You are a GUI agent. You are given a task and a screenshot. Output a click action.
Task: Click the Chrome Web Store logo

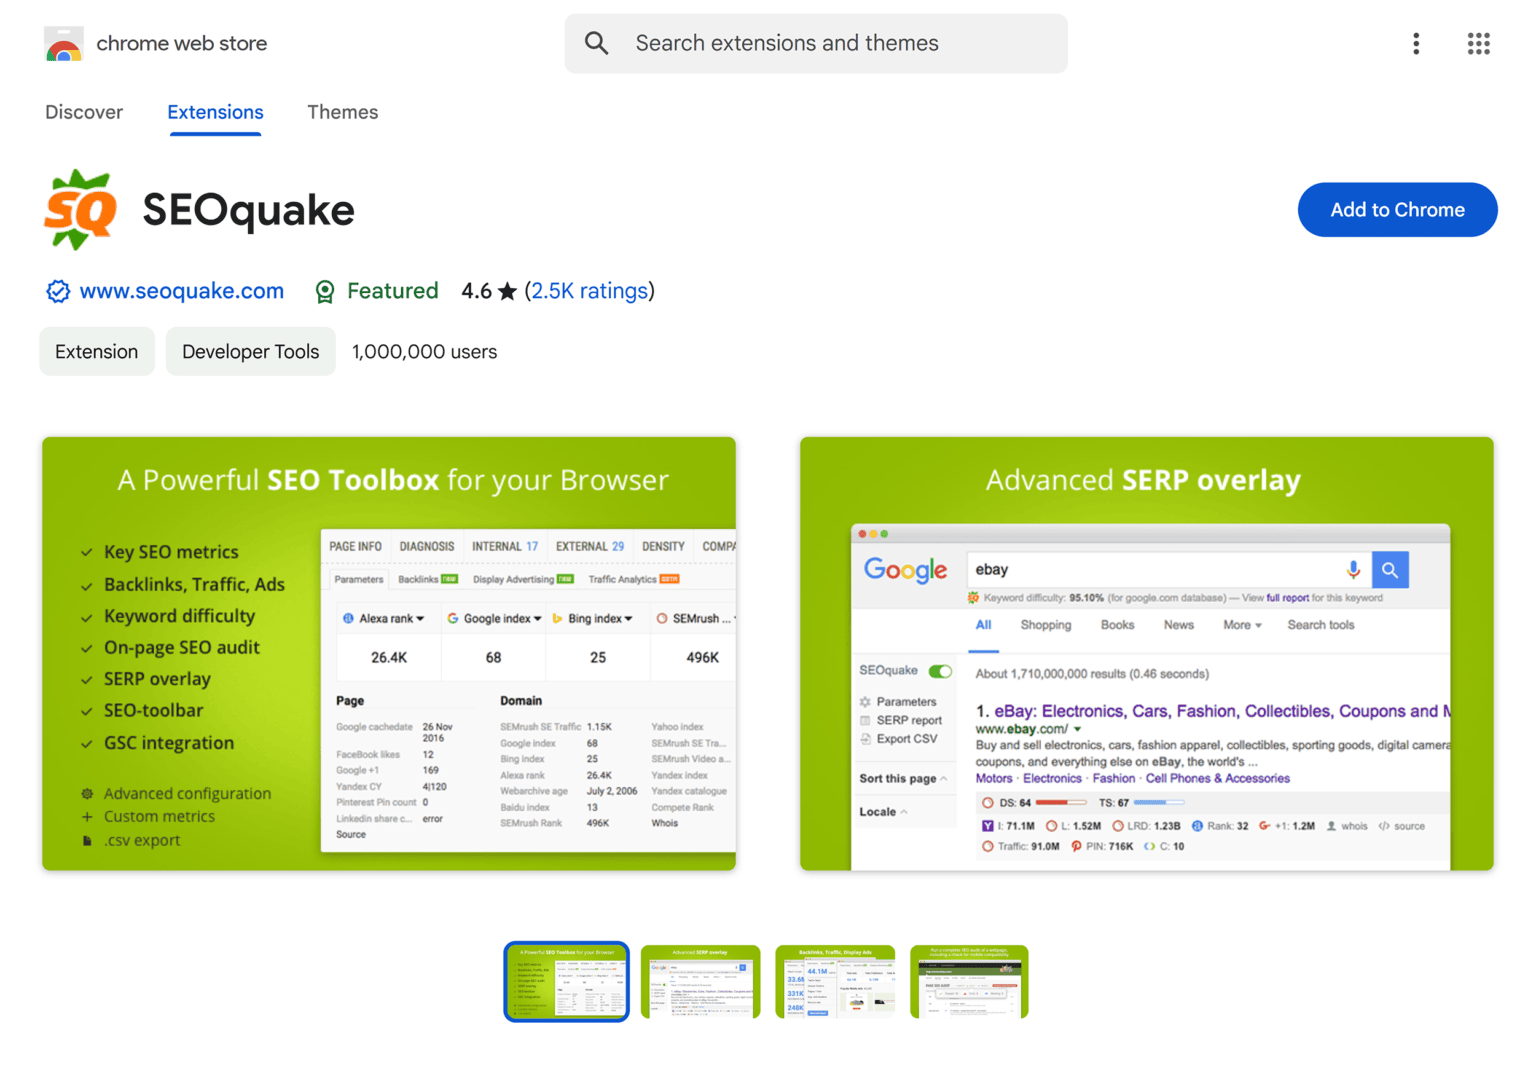pos(64,43)
